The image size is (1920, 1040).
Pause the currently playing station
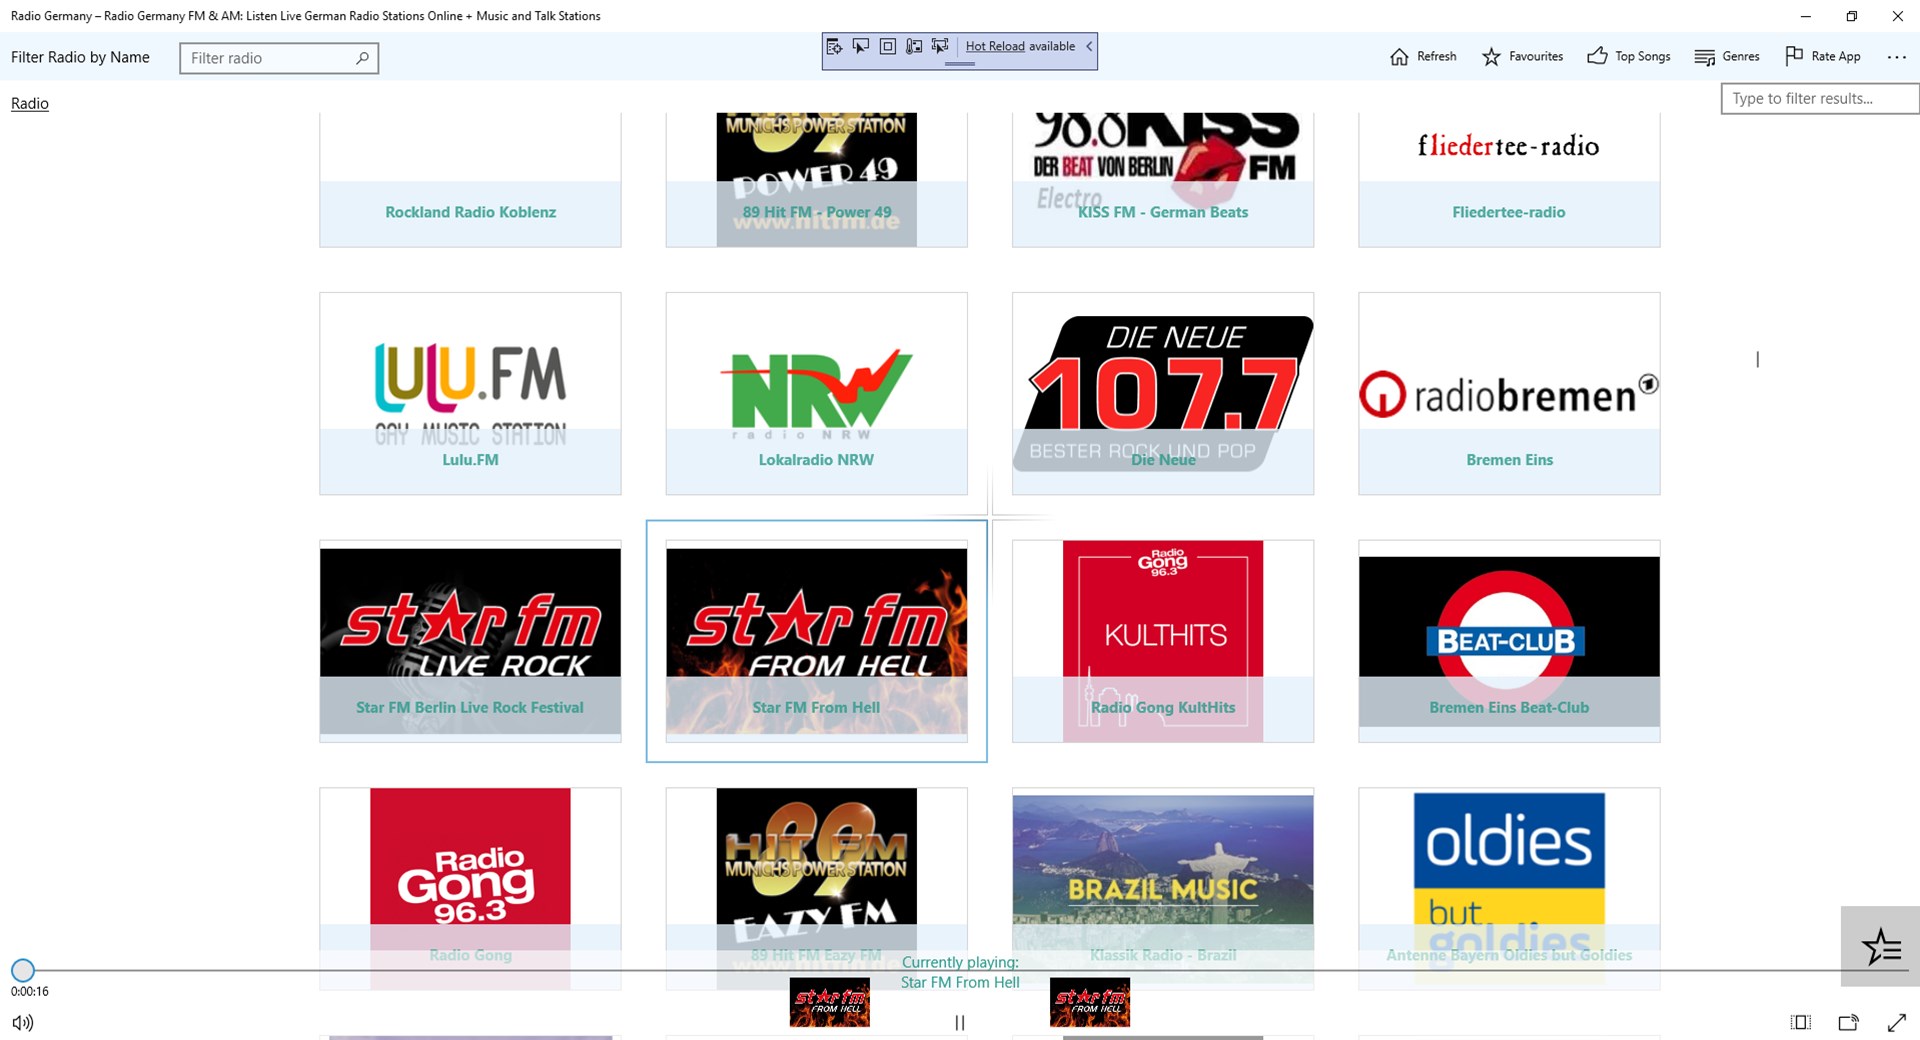(960, 1022)
